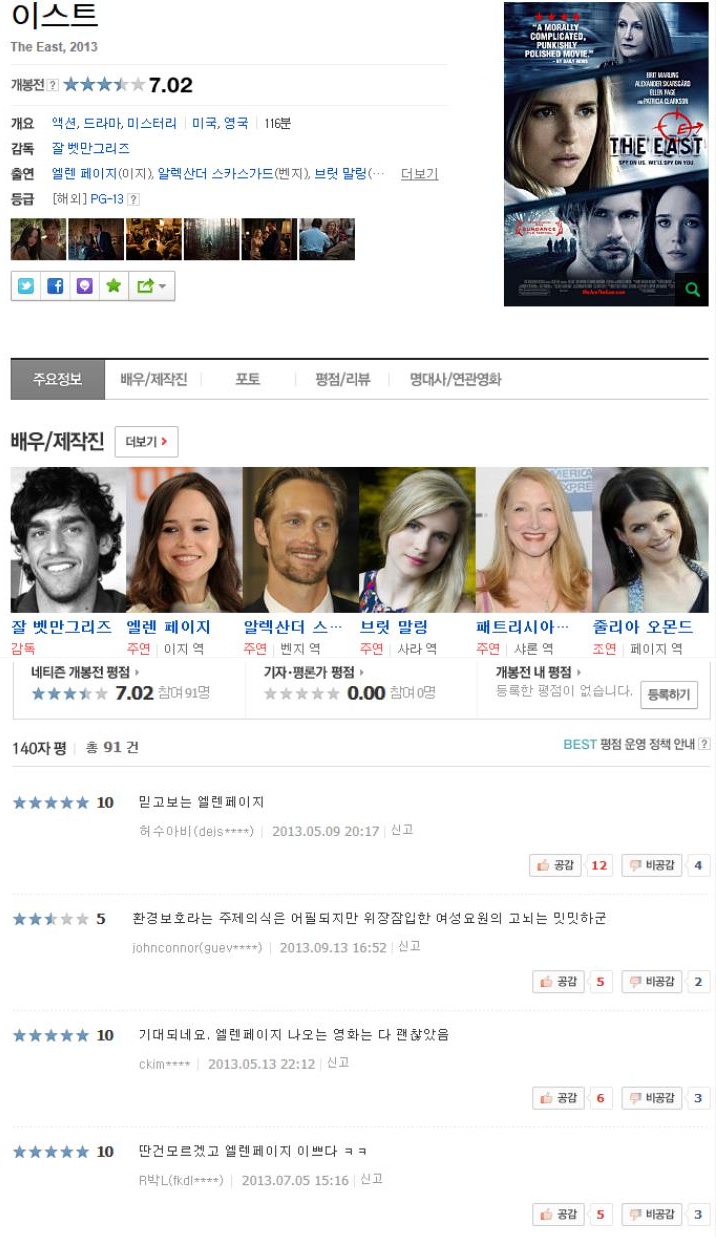Click the help icon beside 개봉전
The height and width of the screenshot is (1237, 716).
[x=53, y=85]
